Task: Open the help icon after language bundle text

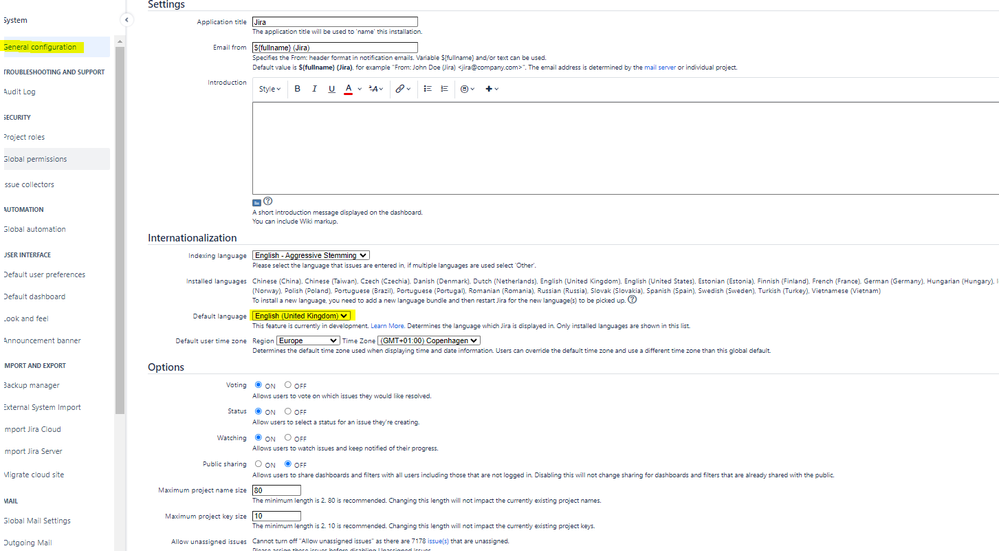Action: (632, 299)
